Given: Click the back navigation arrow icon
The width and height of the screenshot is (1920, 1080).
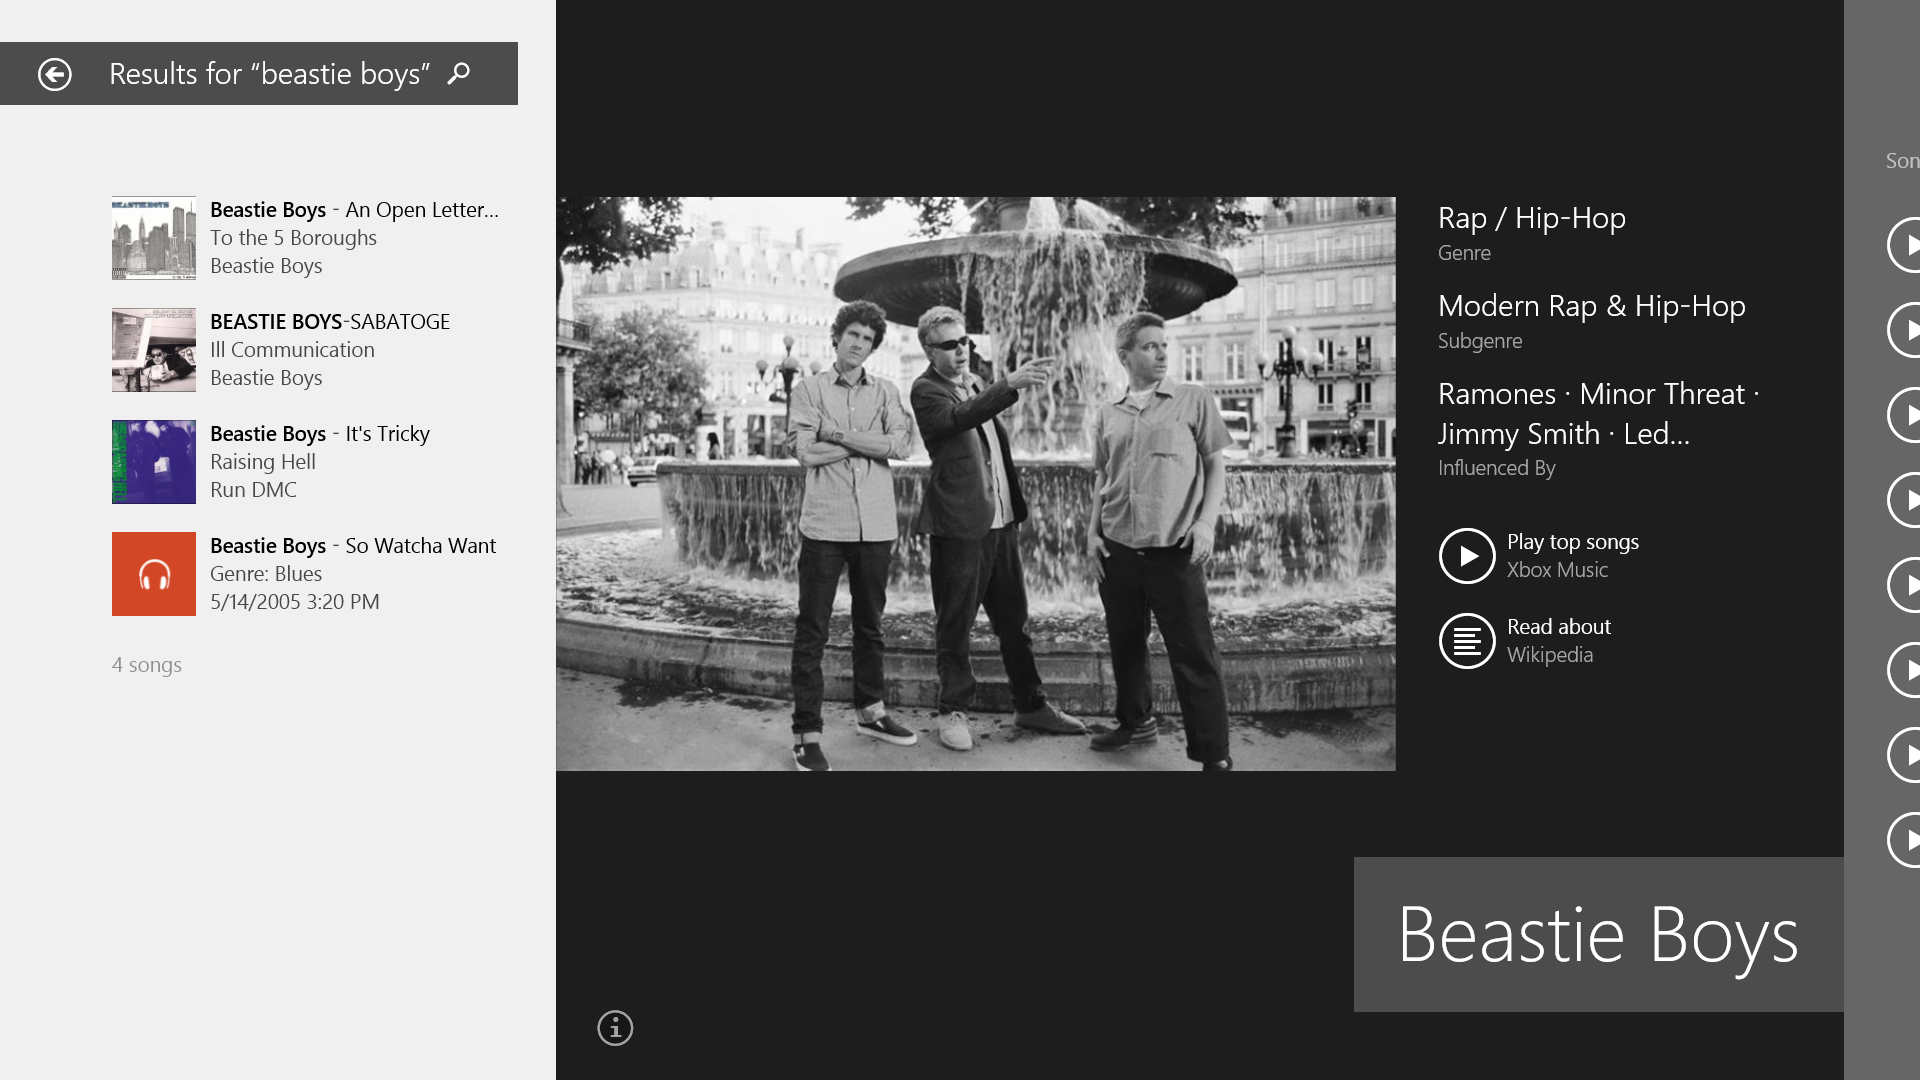Looking at the screenshot, I should point(53,73).
